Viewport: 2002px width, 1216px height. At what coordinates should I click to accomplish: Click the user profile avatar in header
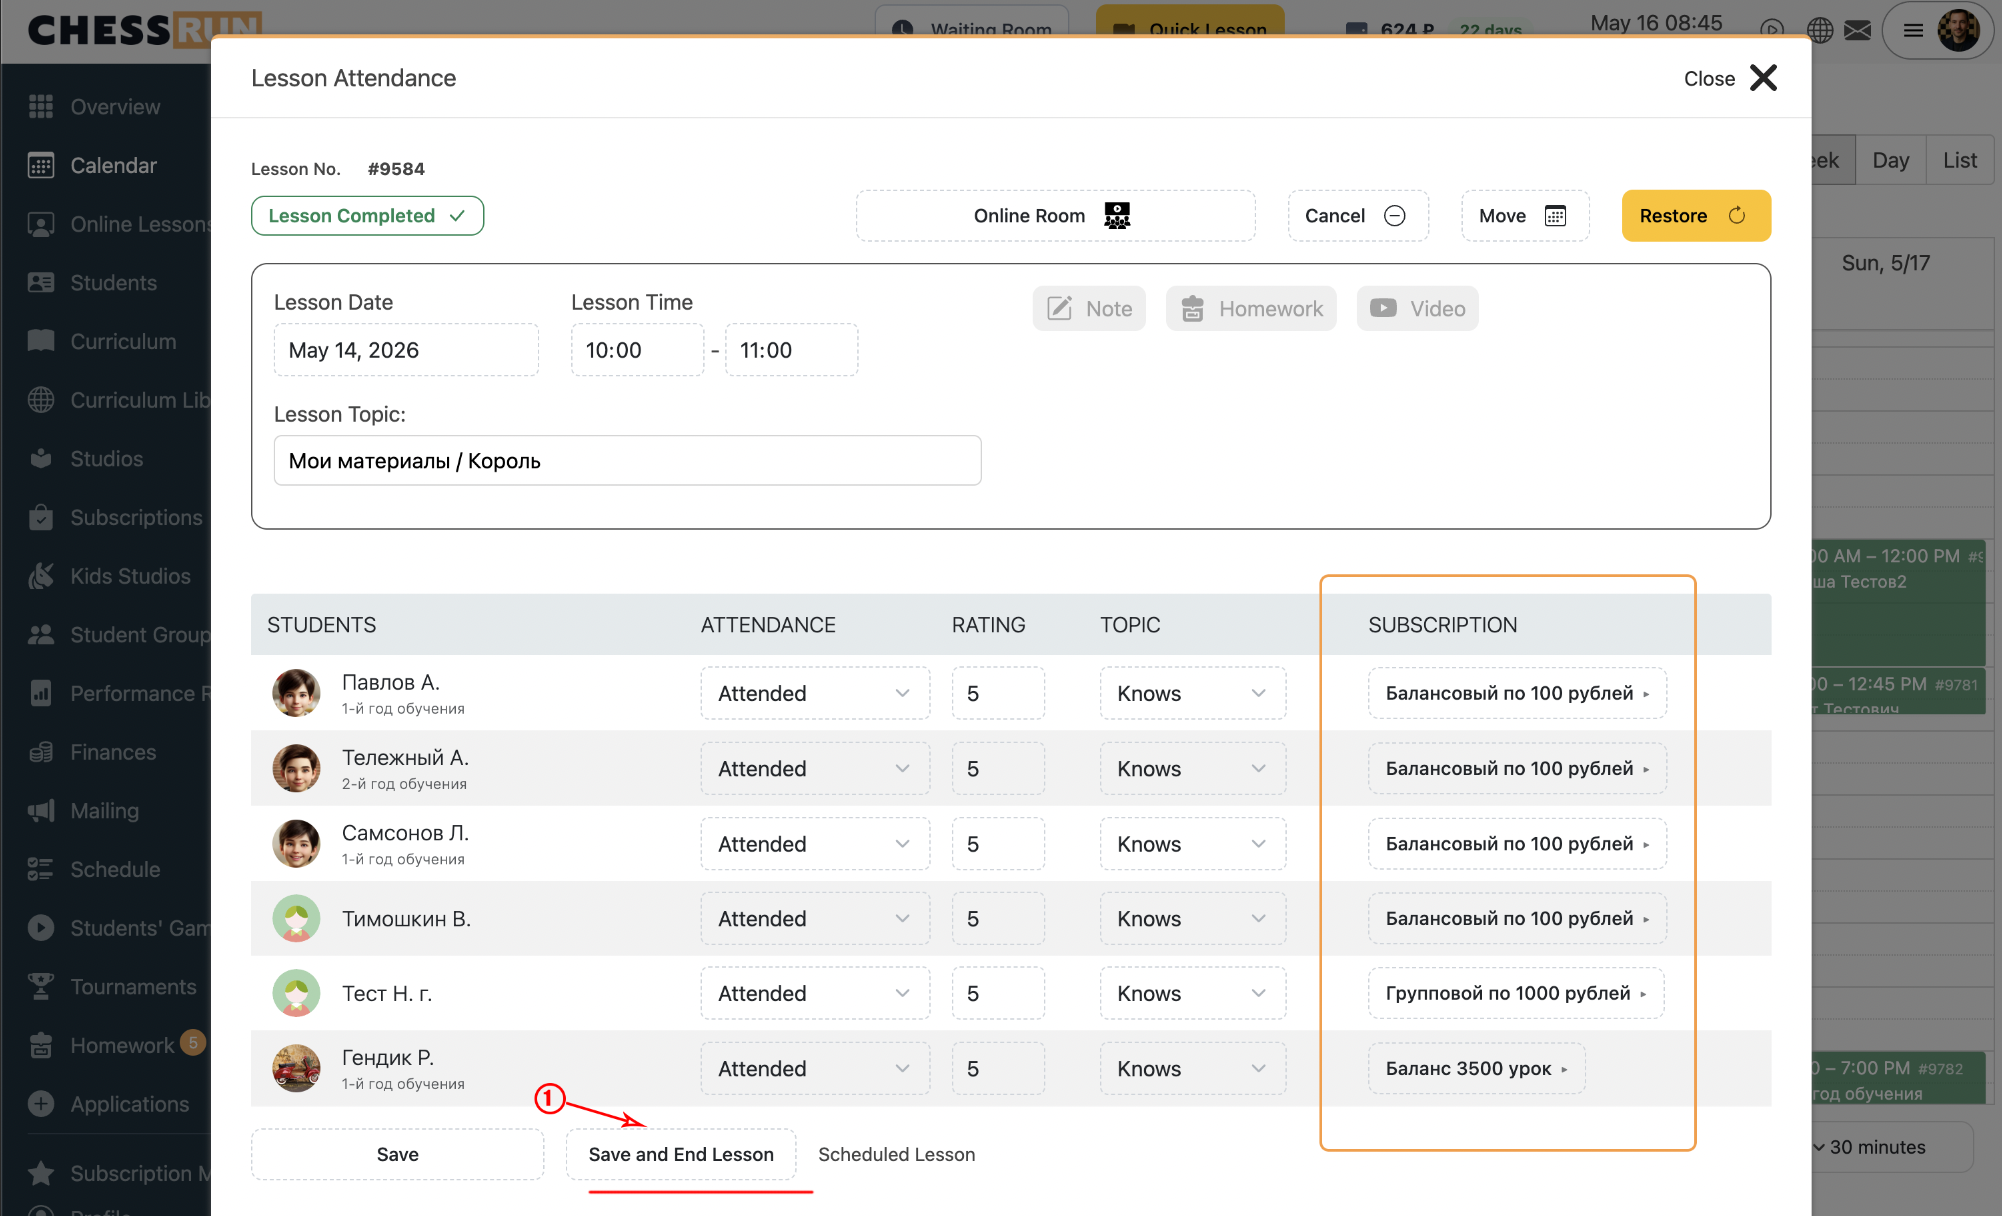[x=1958, y=30]
